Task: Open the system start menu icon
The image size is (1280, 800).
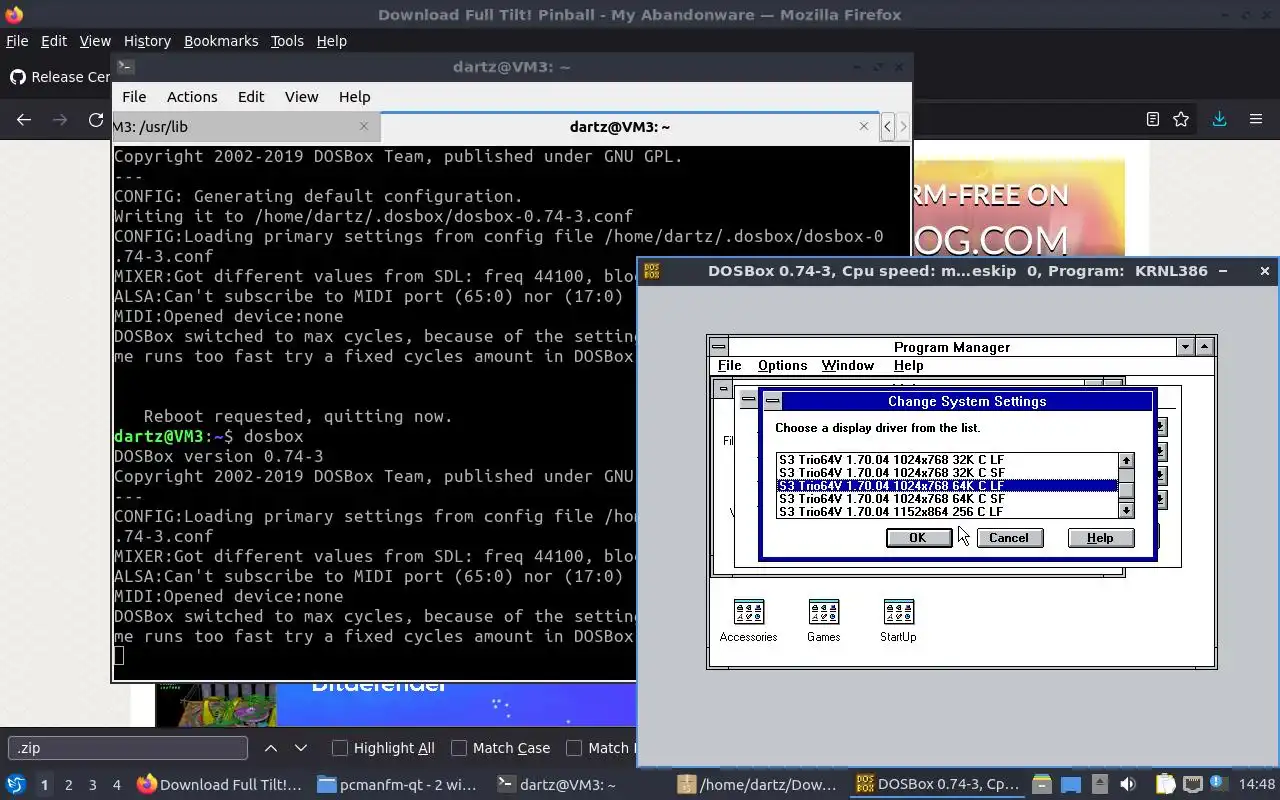Action: point(15,784)
